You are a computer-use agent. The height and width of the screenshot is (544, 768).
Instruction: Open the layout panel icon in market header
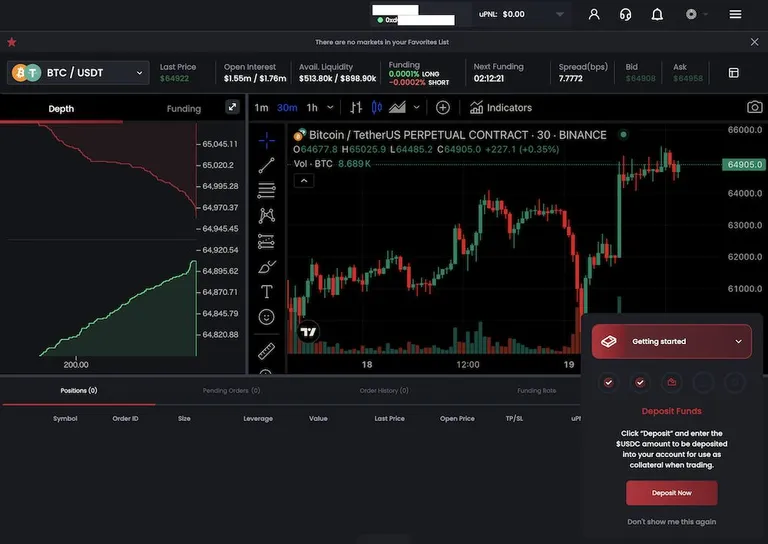[x=733, y=73]
